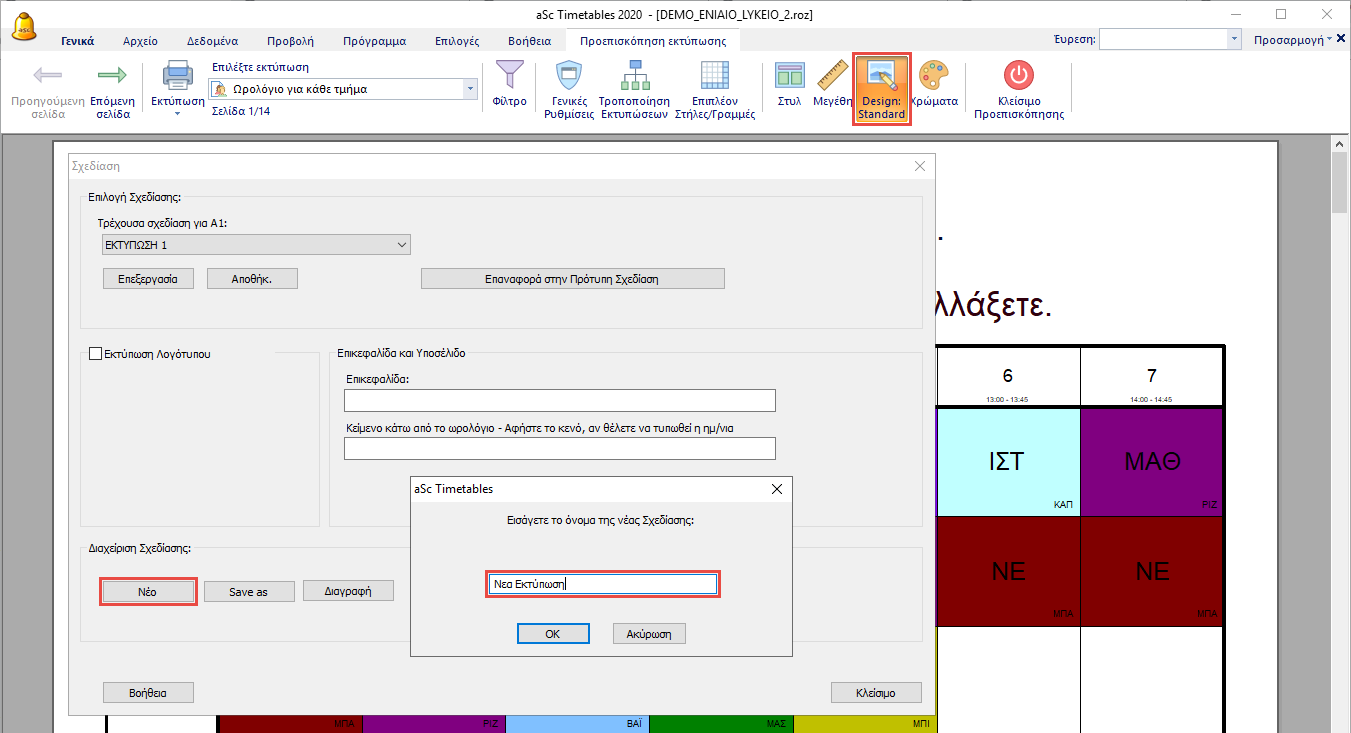The width and height of the screenshot is (1351, 733).
Task: Open Extra Columns/Rows (Επιπλέον Στήλες/Γραμμές) icon
Action: (x=714, y=77)
